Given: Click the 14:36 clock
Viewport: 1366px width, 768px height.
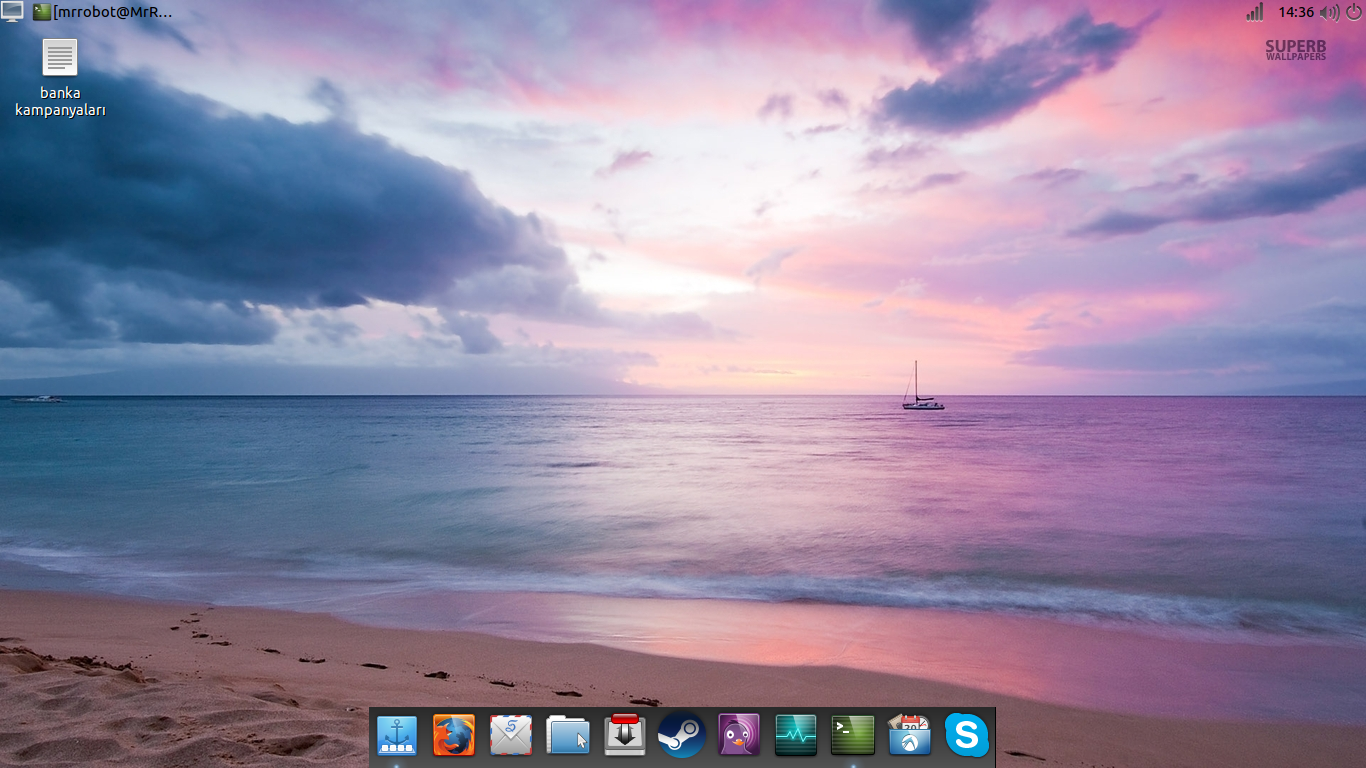Looking at the screenshot, I should pyautogui.click(x=1296, y=12).
